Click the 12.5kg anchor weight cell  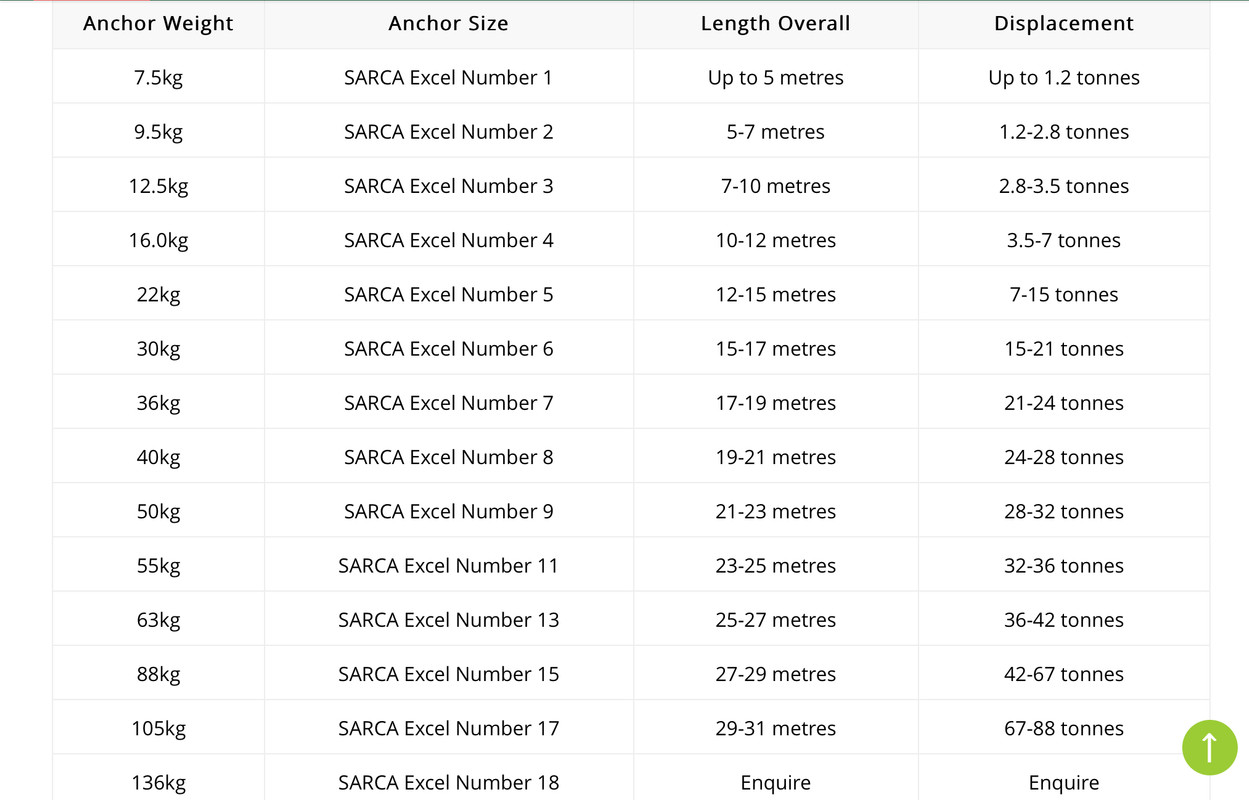[158, 185]
